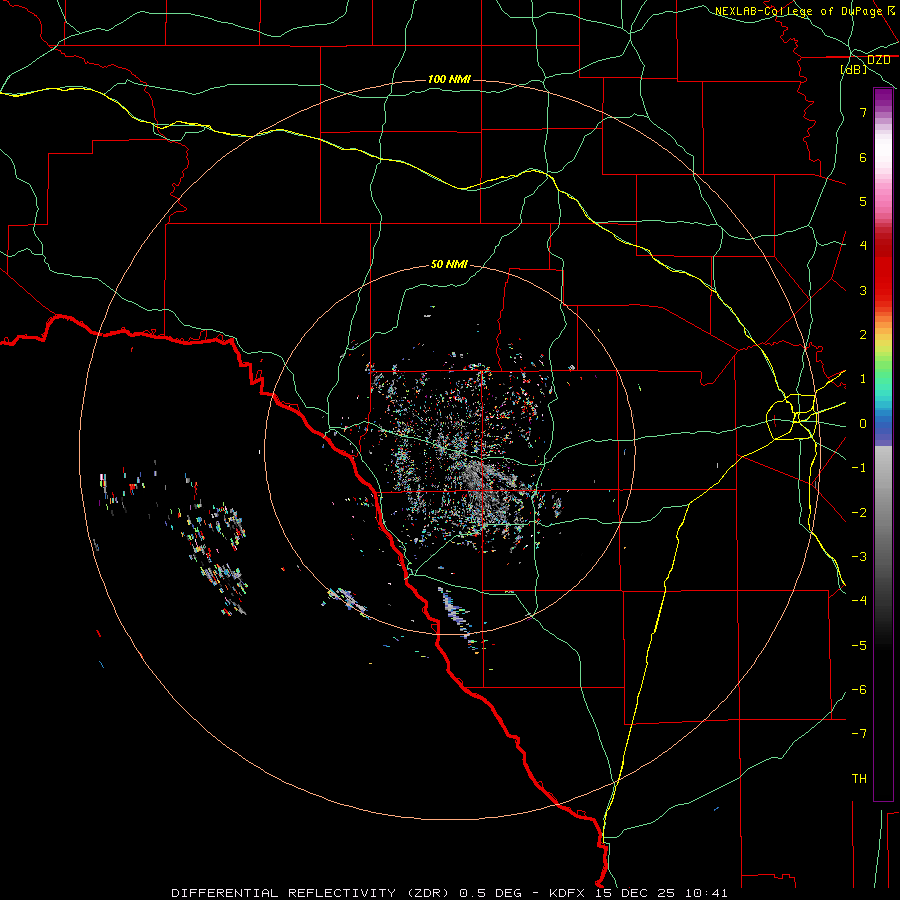Viewport: 900px width, 900px height.
Task: Click the '100 NMI' range ring label
Action: pos(449,79)
